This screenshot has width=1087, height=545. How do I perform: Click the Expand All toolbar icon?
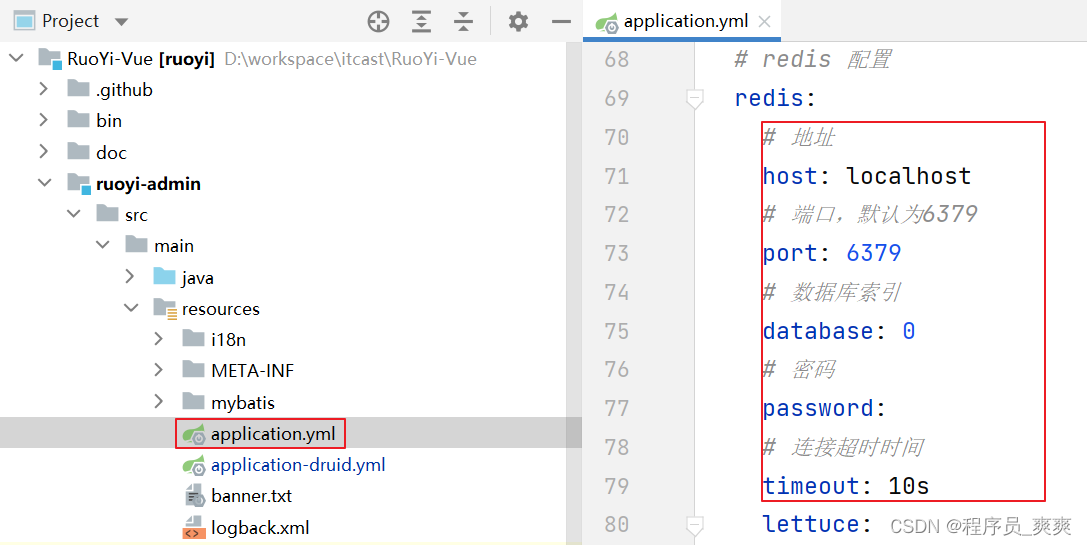tap(421, 21)
